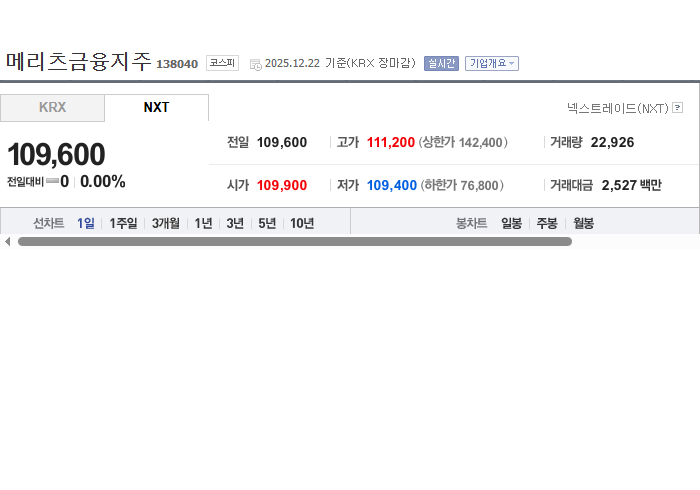700x490 pixels.
Task: Click the 저가 value 109,400
Action: 392,185
